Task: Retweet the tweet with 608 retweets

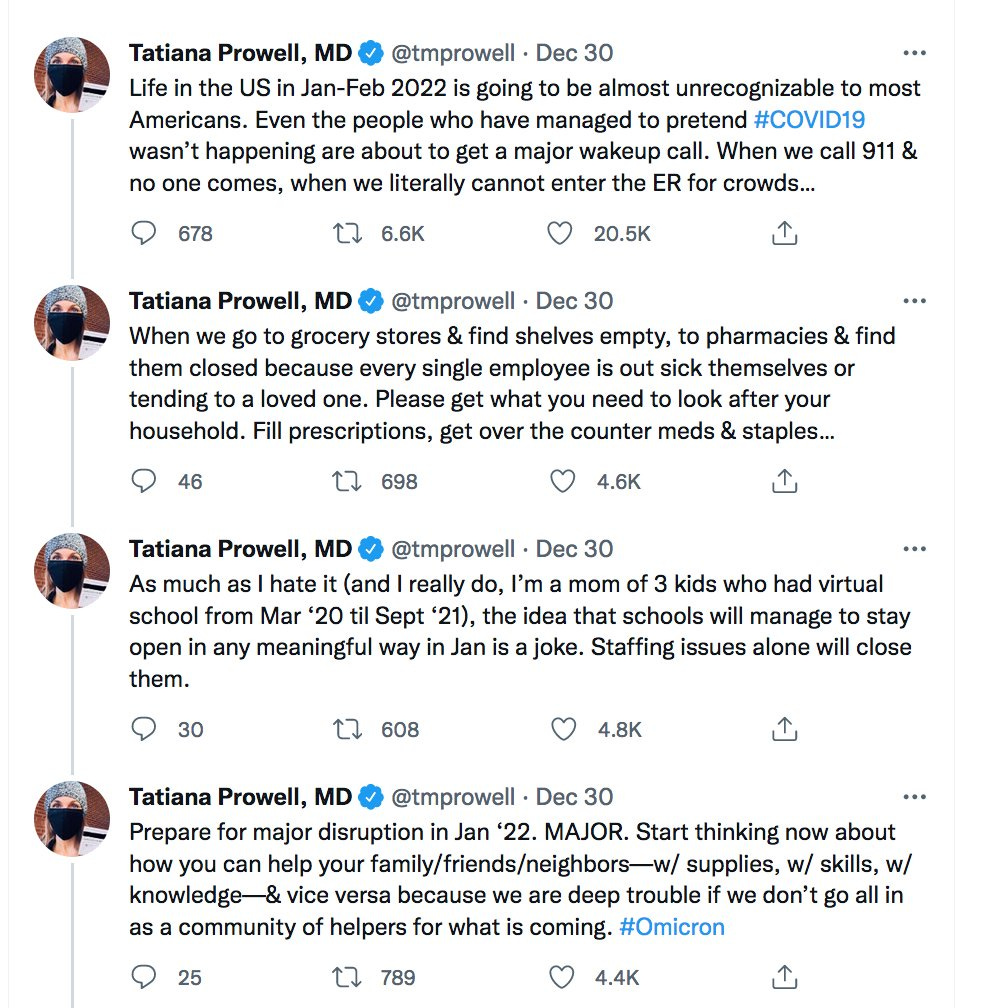Action: (346, 729)
